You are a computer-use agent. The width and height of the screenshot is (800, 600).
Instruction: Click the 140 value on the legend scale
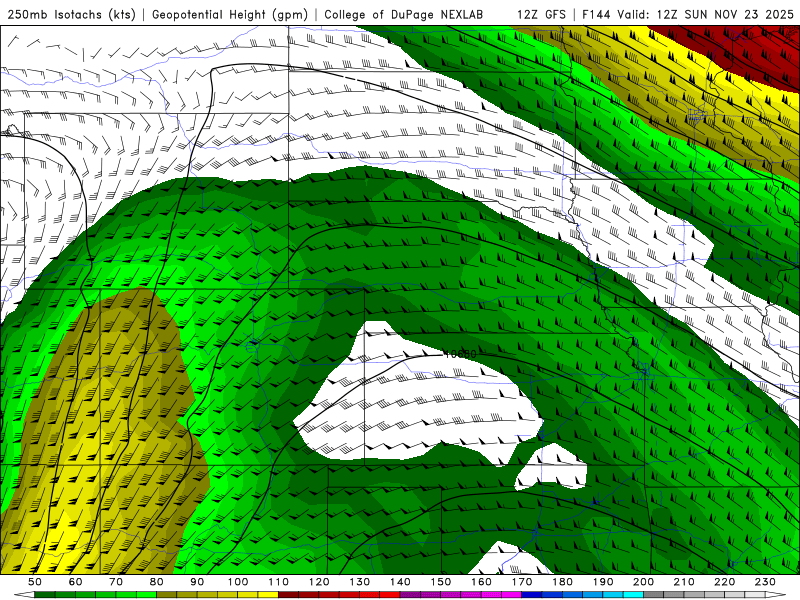tap(400, 582)
